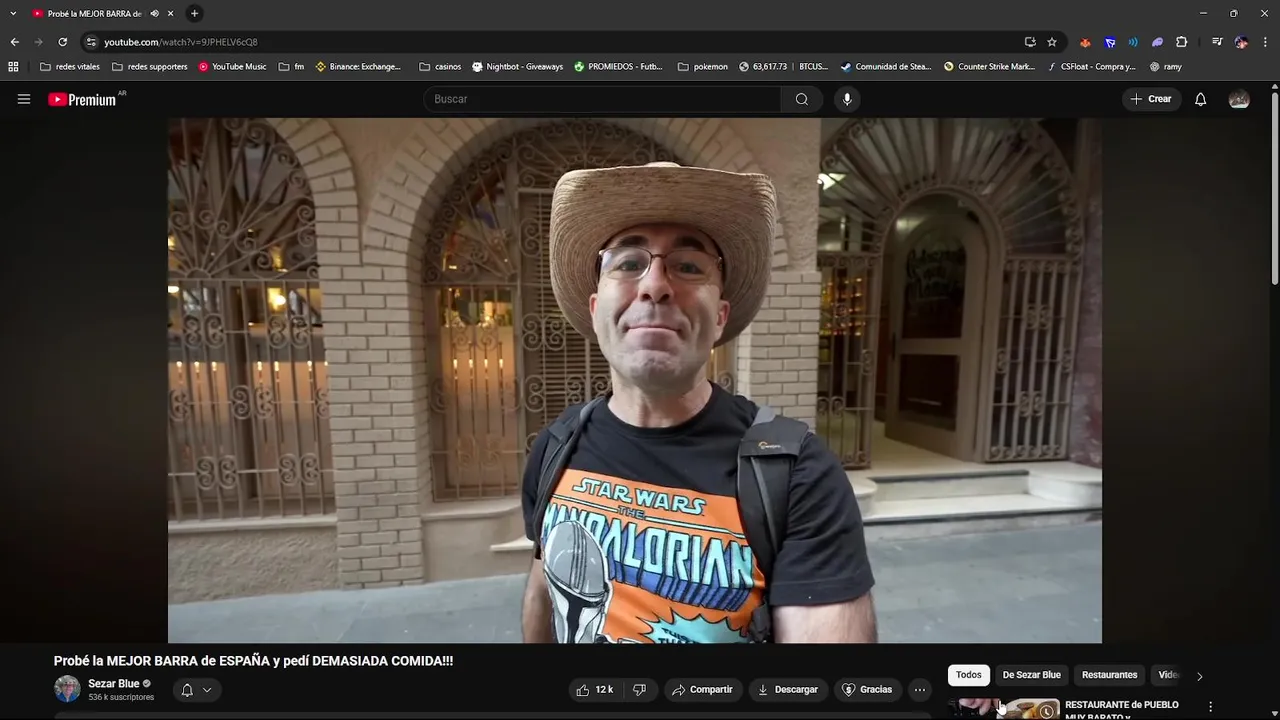Image resolution: width=1280 pixels, height=720 pixels.
Task: Open the tab search dropdown arrow
Action: [x=13, y=14]
